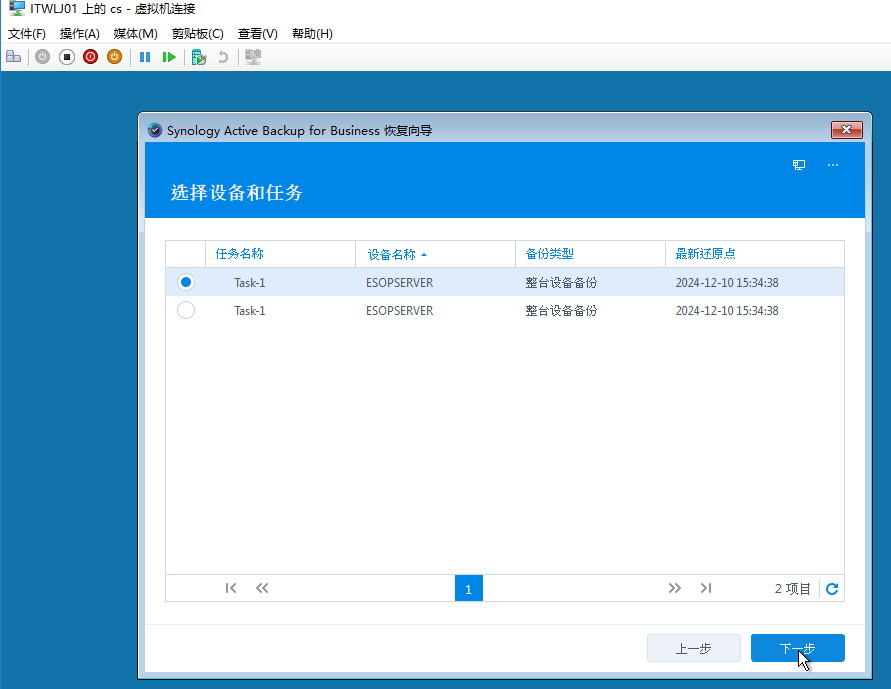Image resolution: width=891 pixels, height=689 pixels.
Task: Click the Checkpoint toolbar icon
Action: pyautogui.click(x=199, y=57)
